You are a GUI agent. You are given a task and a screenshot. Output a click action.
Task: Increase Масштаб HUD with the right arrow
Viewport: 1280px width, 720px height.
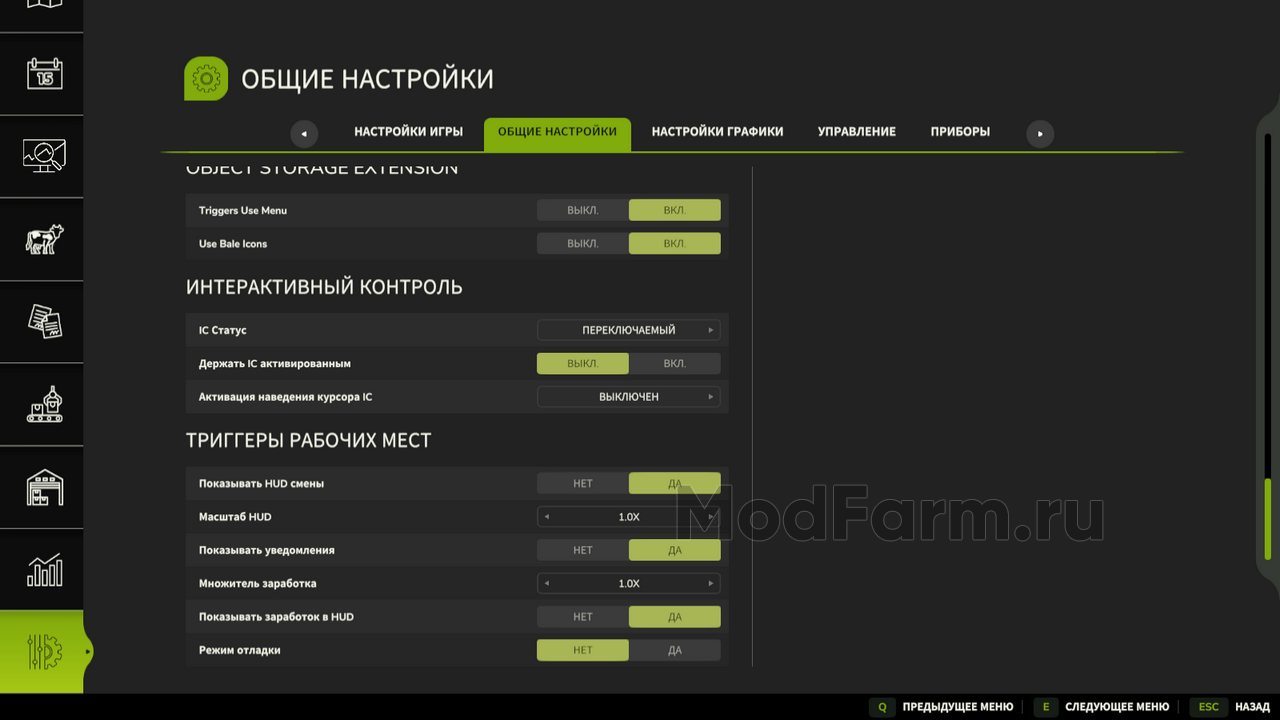[711, 517]
